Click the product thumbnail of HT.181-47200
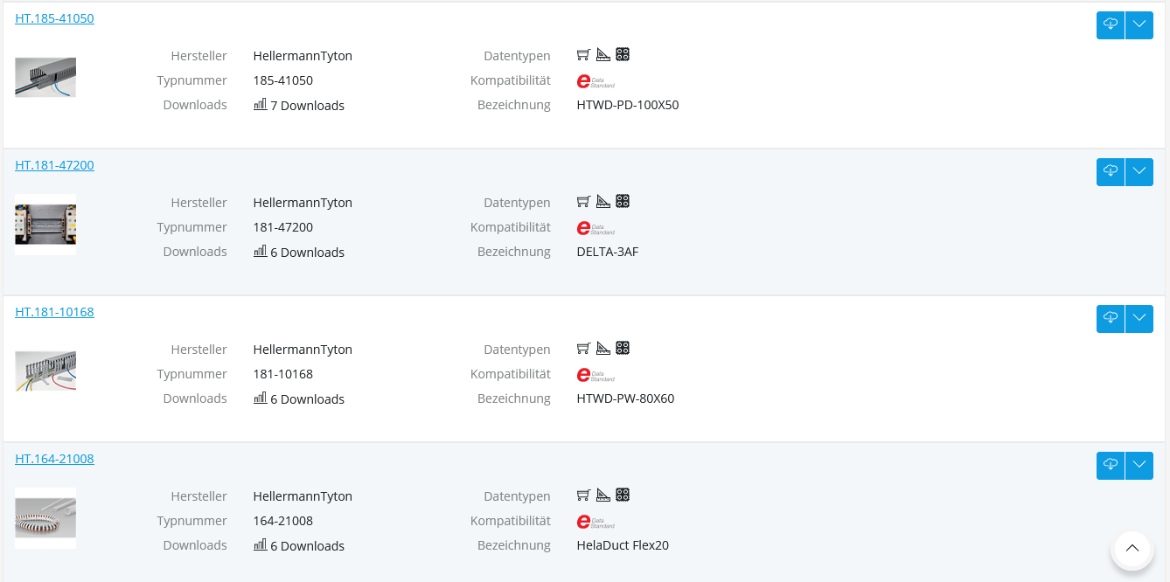 (x=46, y=225)
